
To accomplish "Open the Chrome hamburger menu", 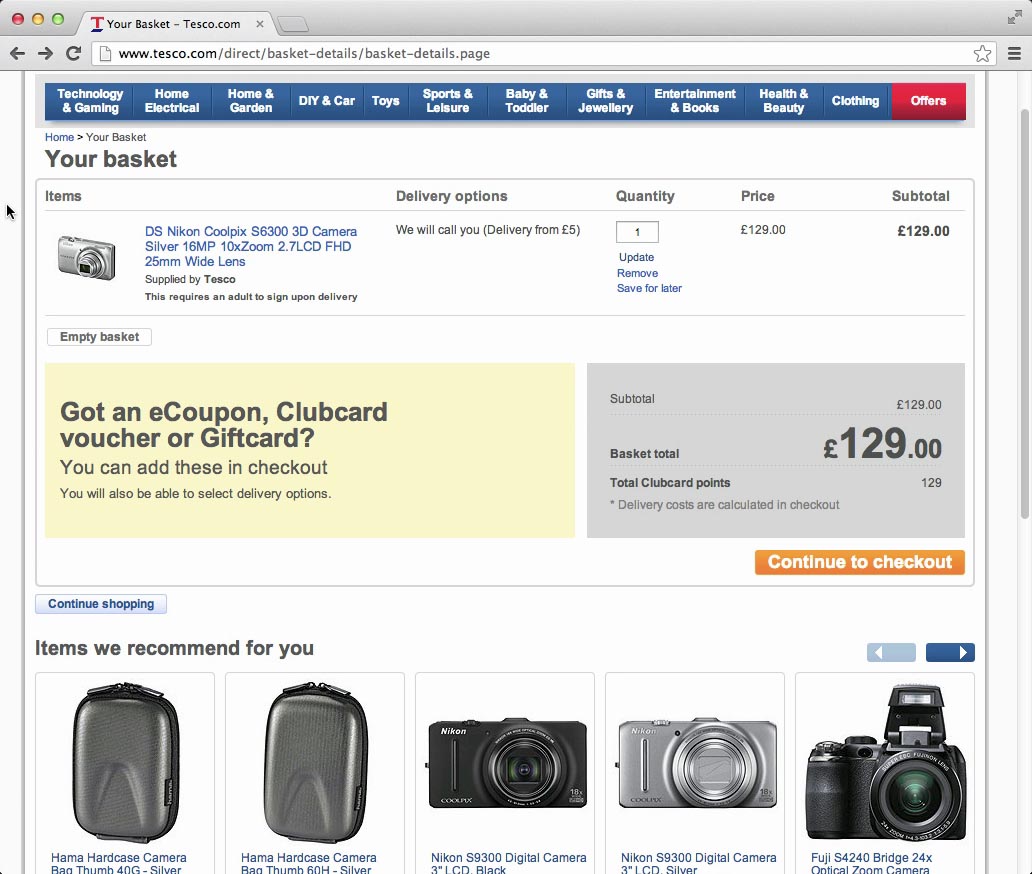I will click(x=1014, y=54).
